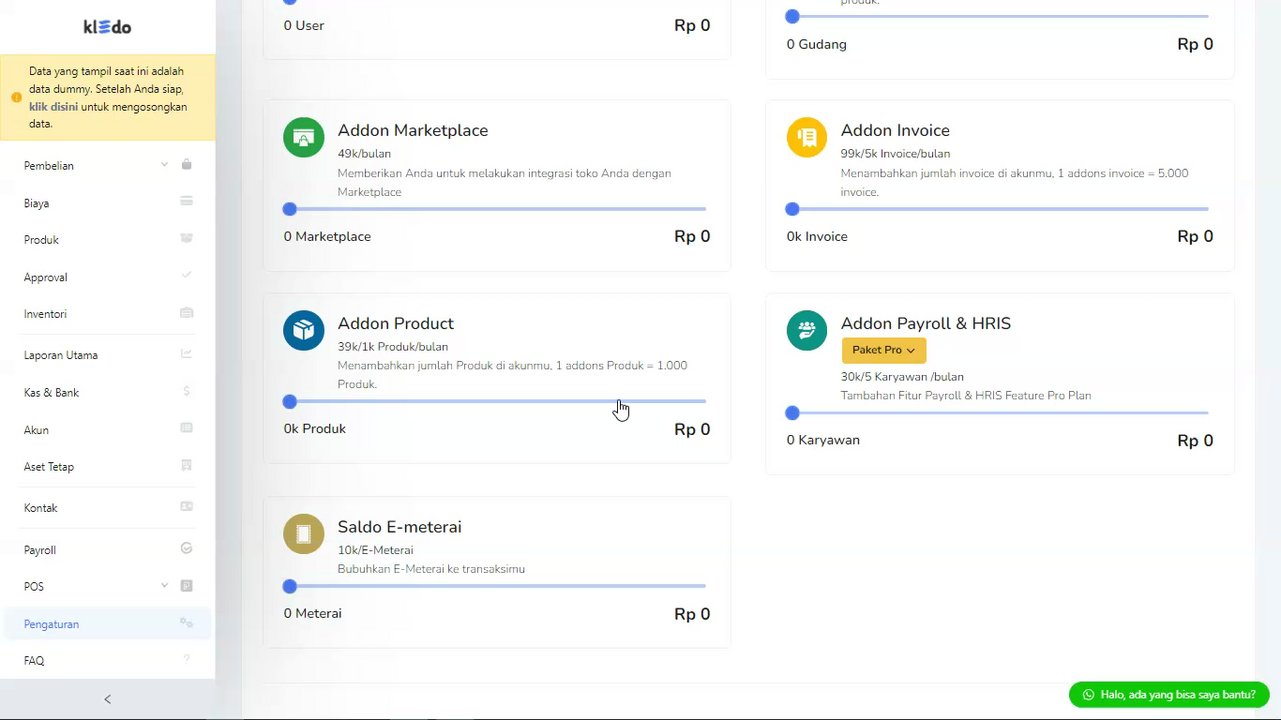This screenshot has width=1281, height=720.
Task: Click the yellow Addon Invoice icon
Action: click(x=806, y=137)
